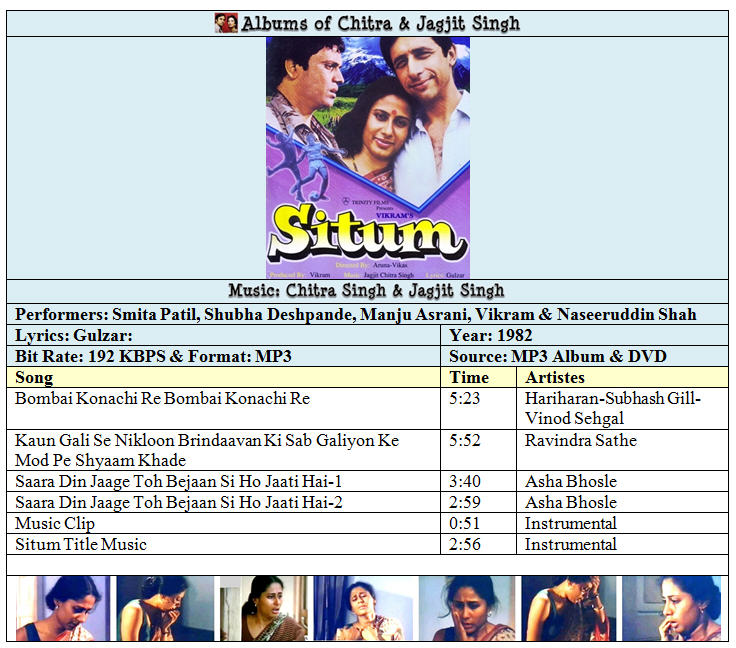Select 'Saara Din Jaage Toh Bejaan Si Ho Jaati Hai-2'

[x=178, y=503]
